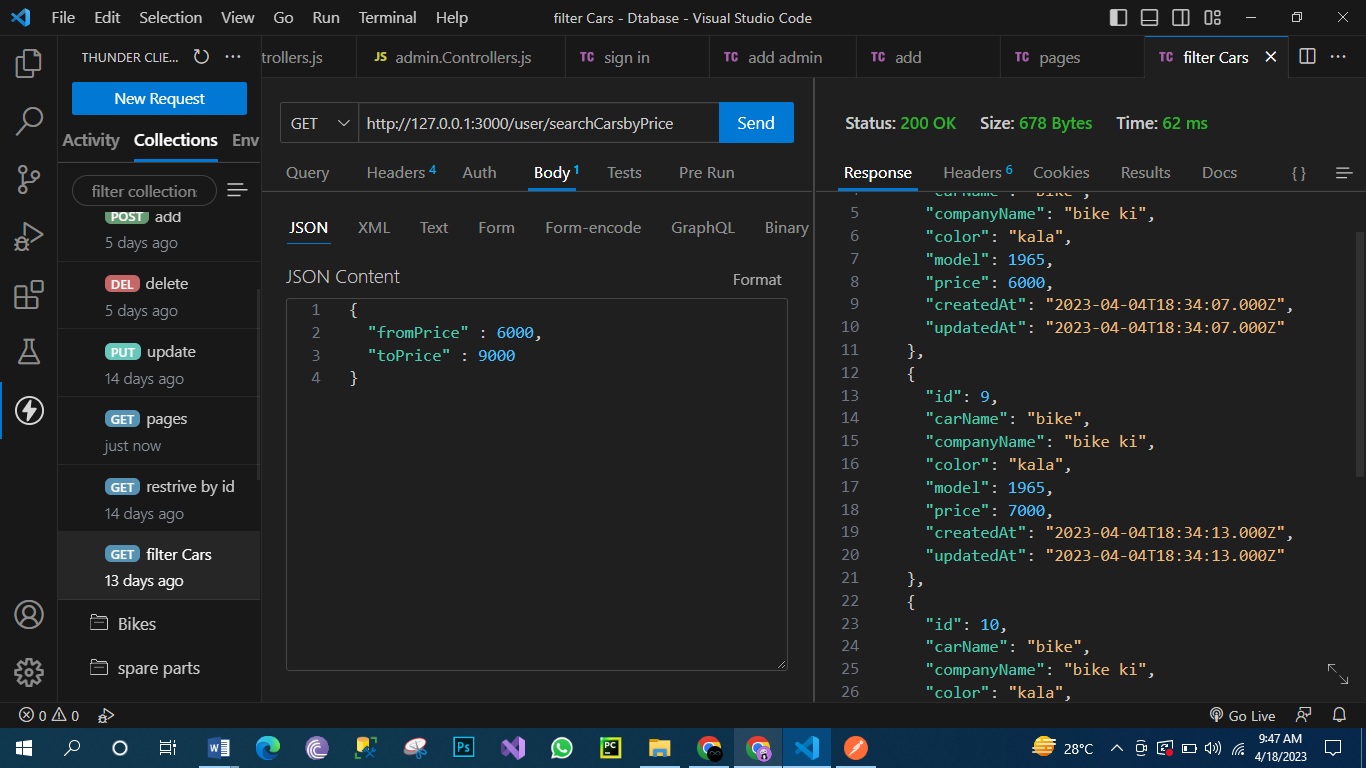Screen dimensions: 1366x768
Task: Open the Thunder Client lightning icon
Action: coord(28,410)
